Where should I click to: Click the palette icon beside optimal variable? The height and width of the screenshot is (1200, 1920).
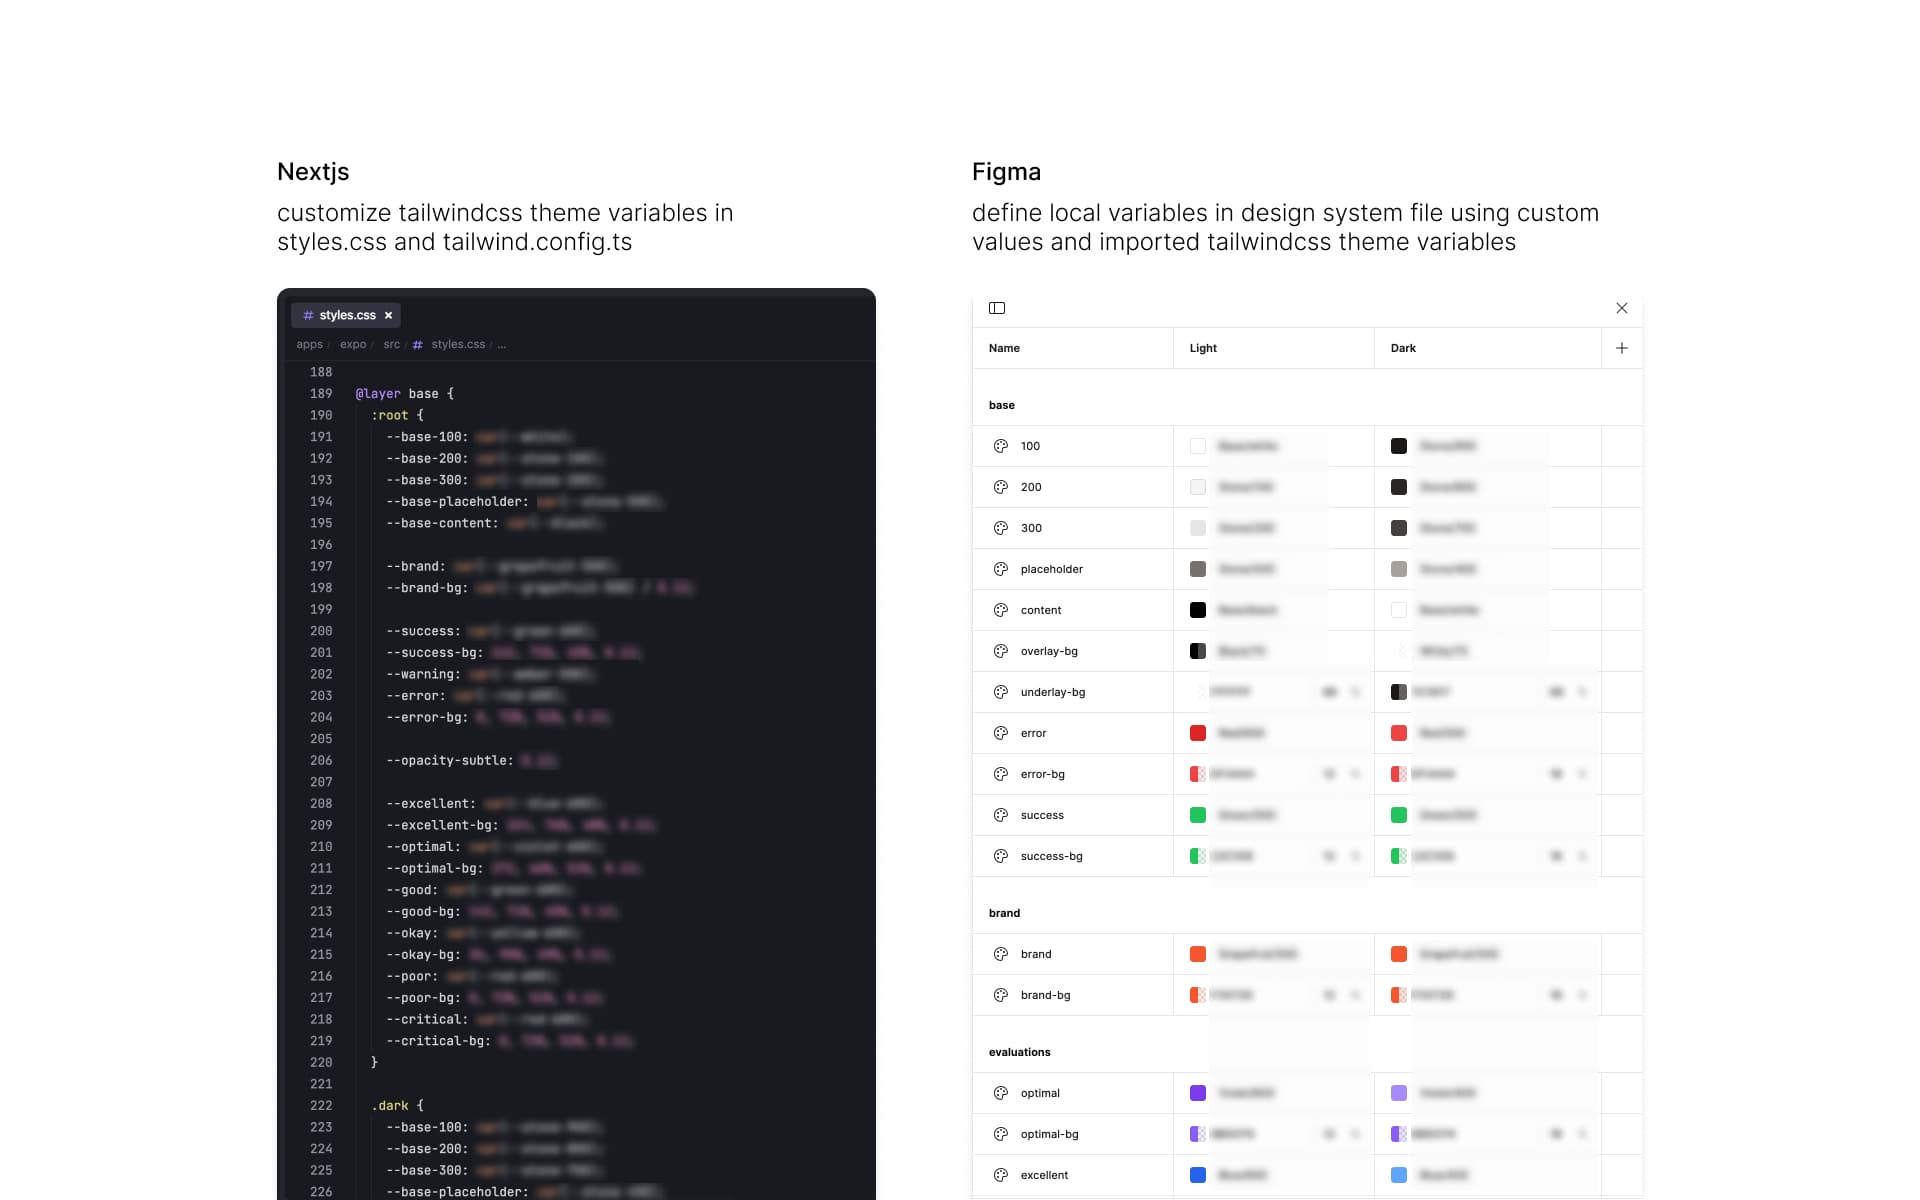pos(1000,1093)
